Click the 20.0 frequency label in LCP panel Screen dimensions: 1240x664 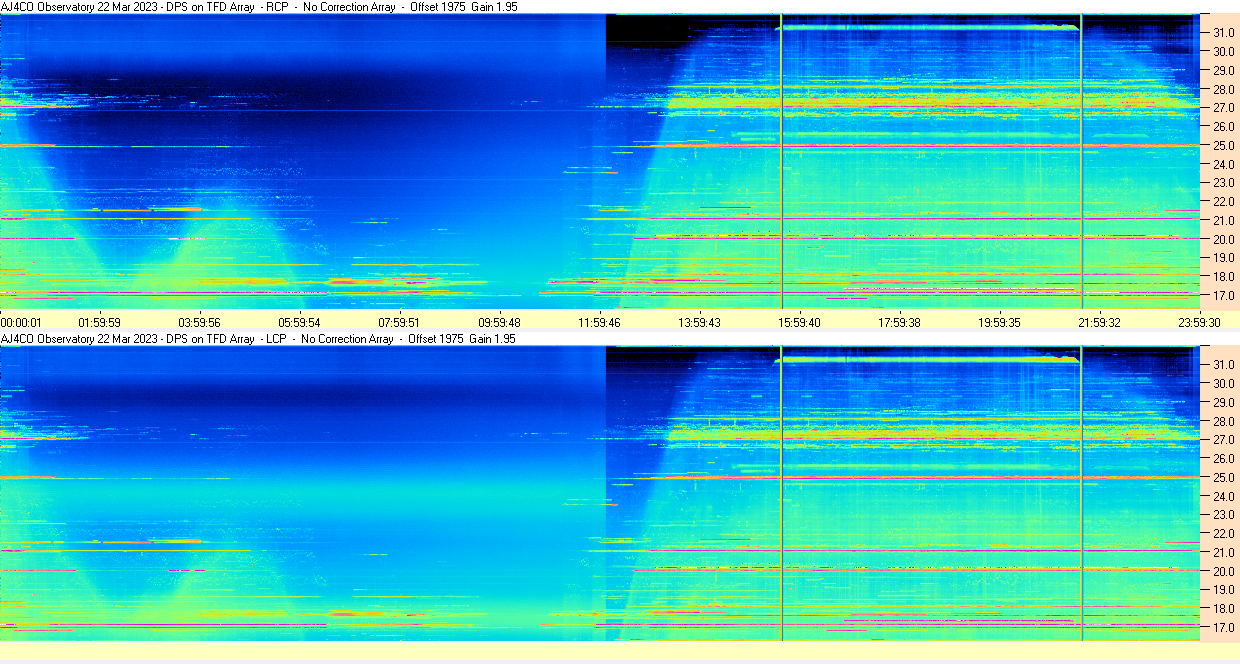tap(1224, 572)
